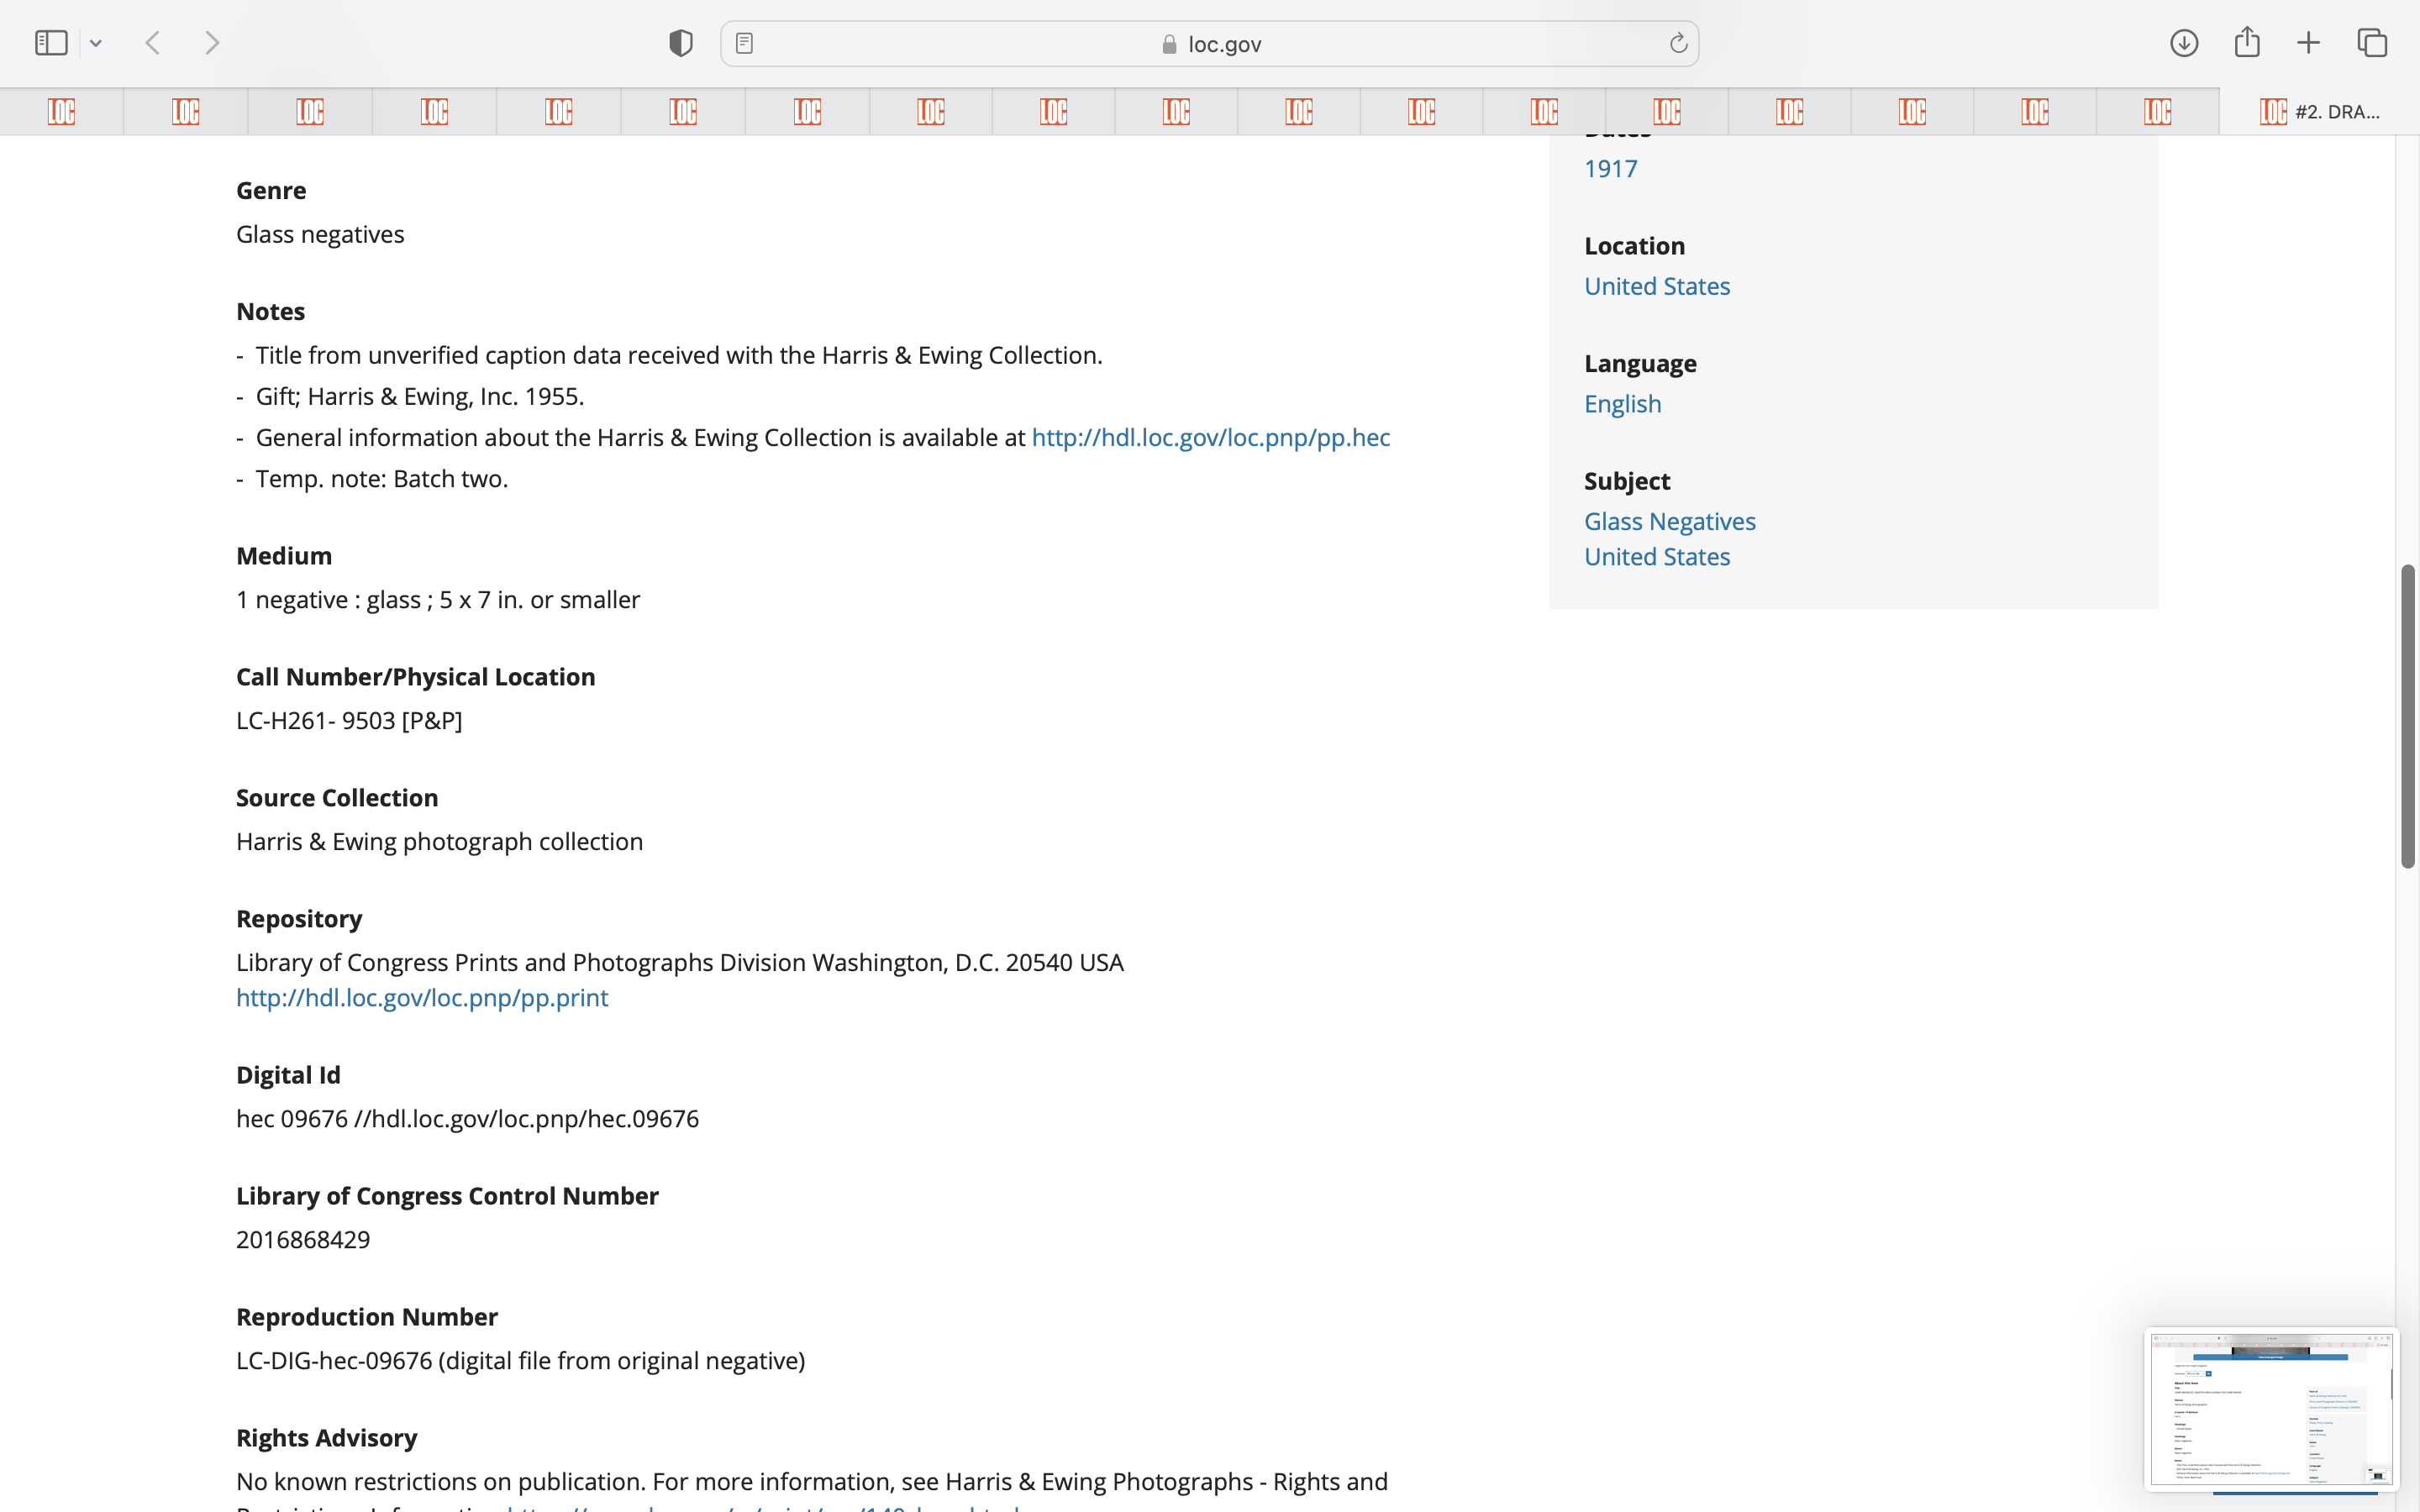Screen dimensions: 2420x1512
Task: Open the hdl.loc.gov/loc.pnp/pp.hec link
Action: point(1210,438)
